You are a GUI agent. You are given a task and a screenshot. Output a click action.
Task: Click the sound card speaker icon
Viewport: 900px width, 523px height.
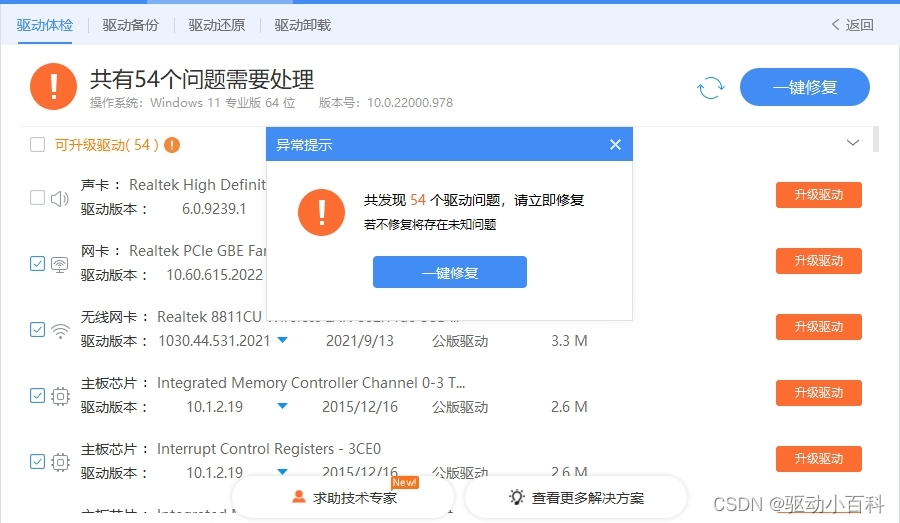60,199
